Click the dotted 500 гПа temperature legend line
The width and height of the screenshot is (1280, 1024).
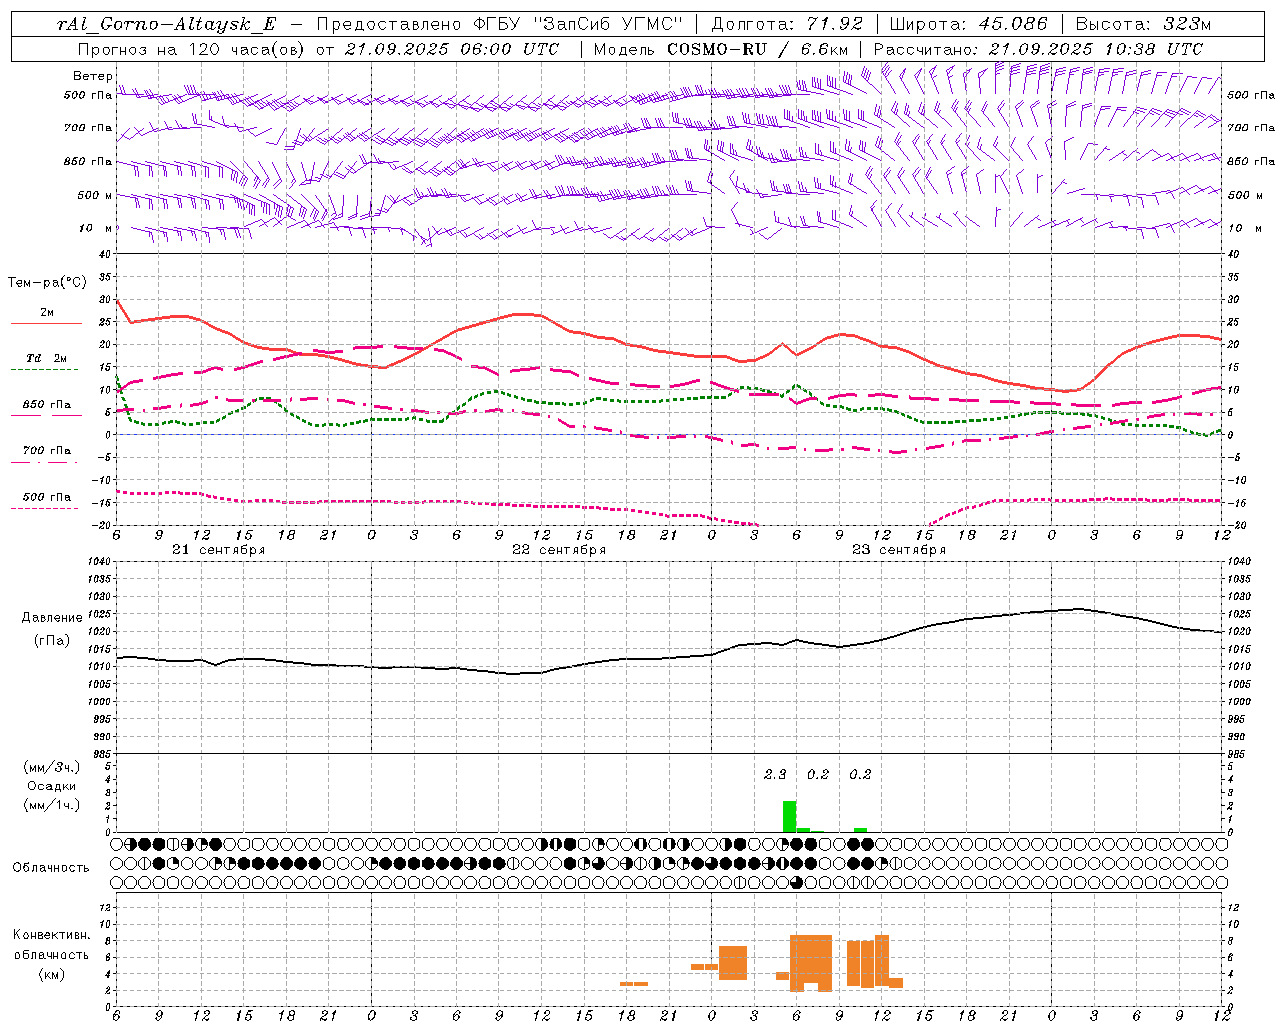44,508
